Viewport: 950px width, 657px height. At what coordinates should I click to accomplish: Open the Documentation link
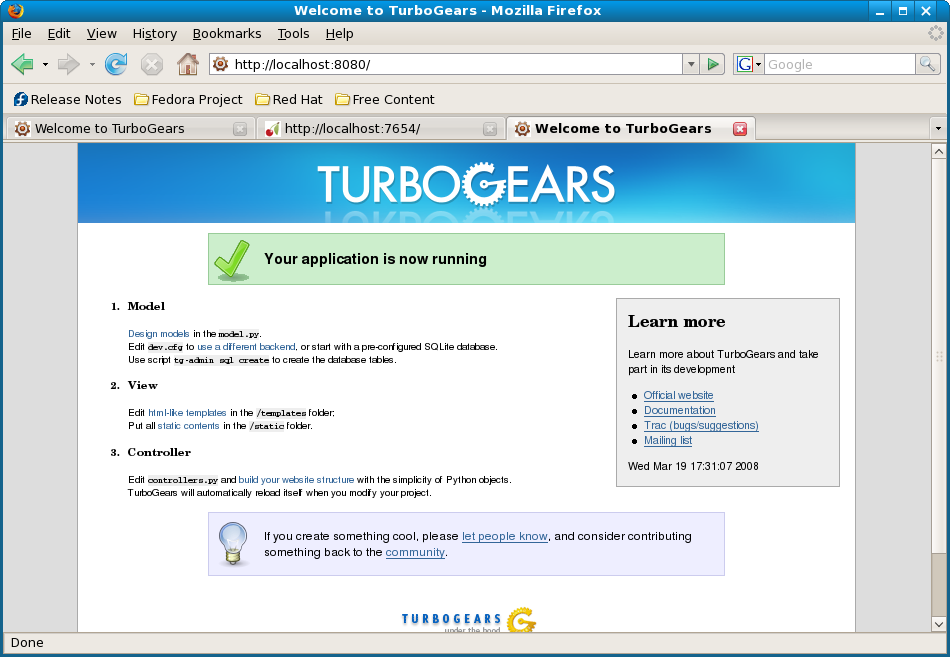click(x=679, y=410)
